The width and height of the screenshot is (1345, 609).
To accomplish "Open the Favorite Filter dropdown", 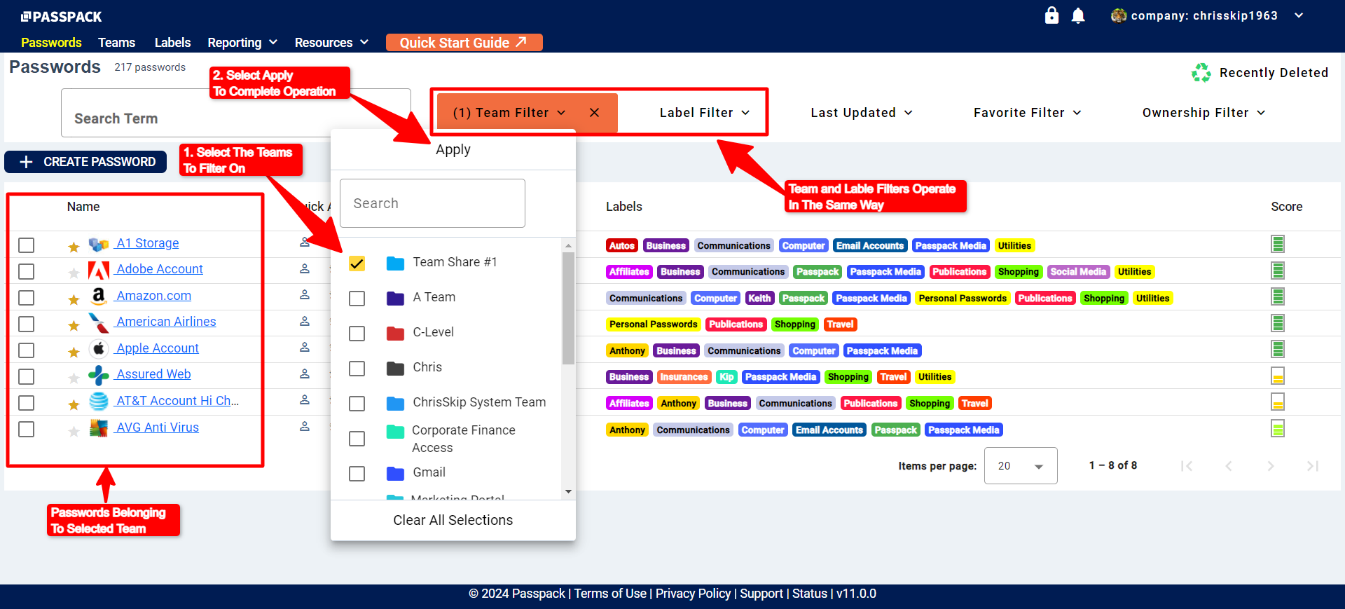I will [1027, 113].
